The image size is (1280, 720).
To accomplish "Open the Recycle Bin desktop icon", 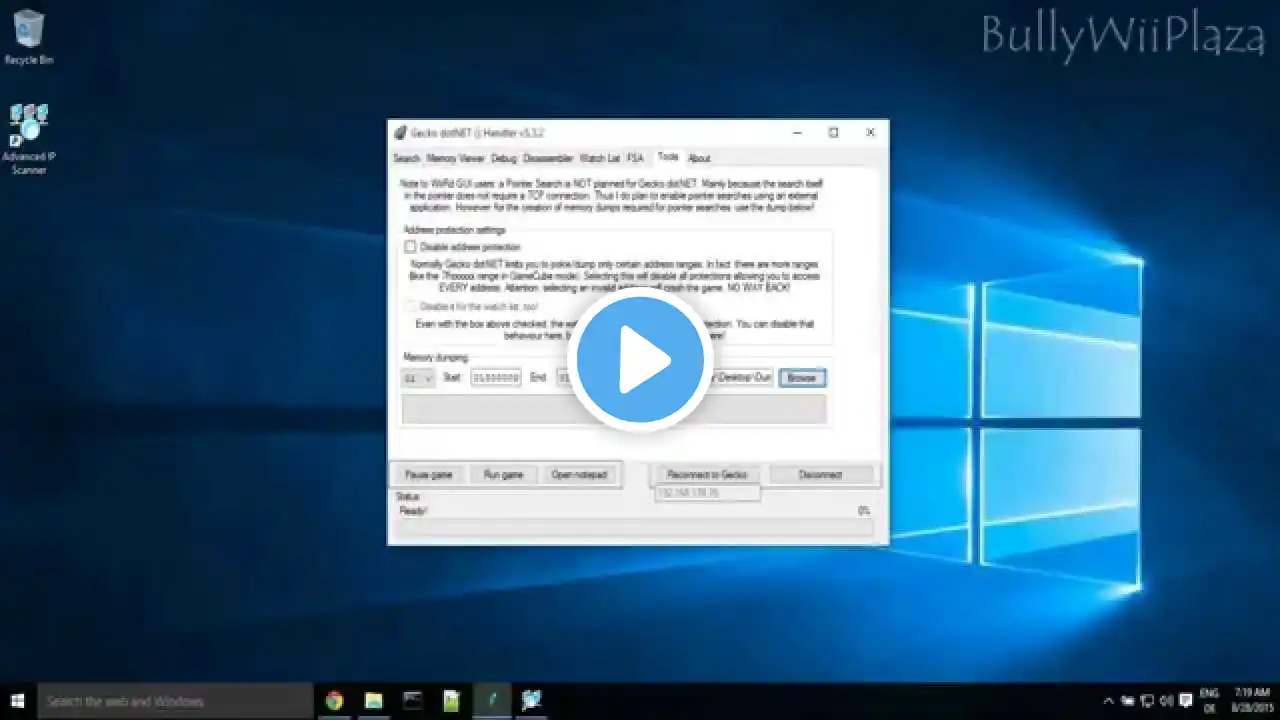I will point(29,37).
